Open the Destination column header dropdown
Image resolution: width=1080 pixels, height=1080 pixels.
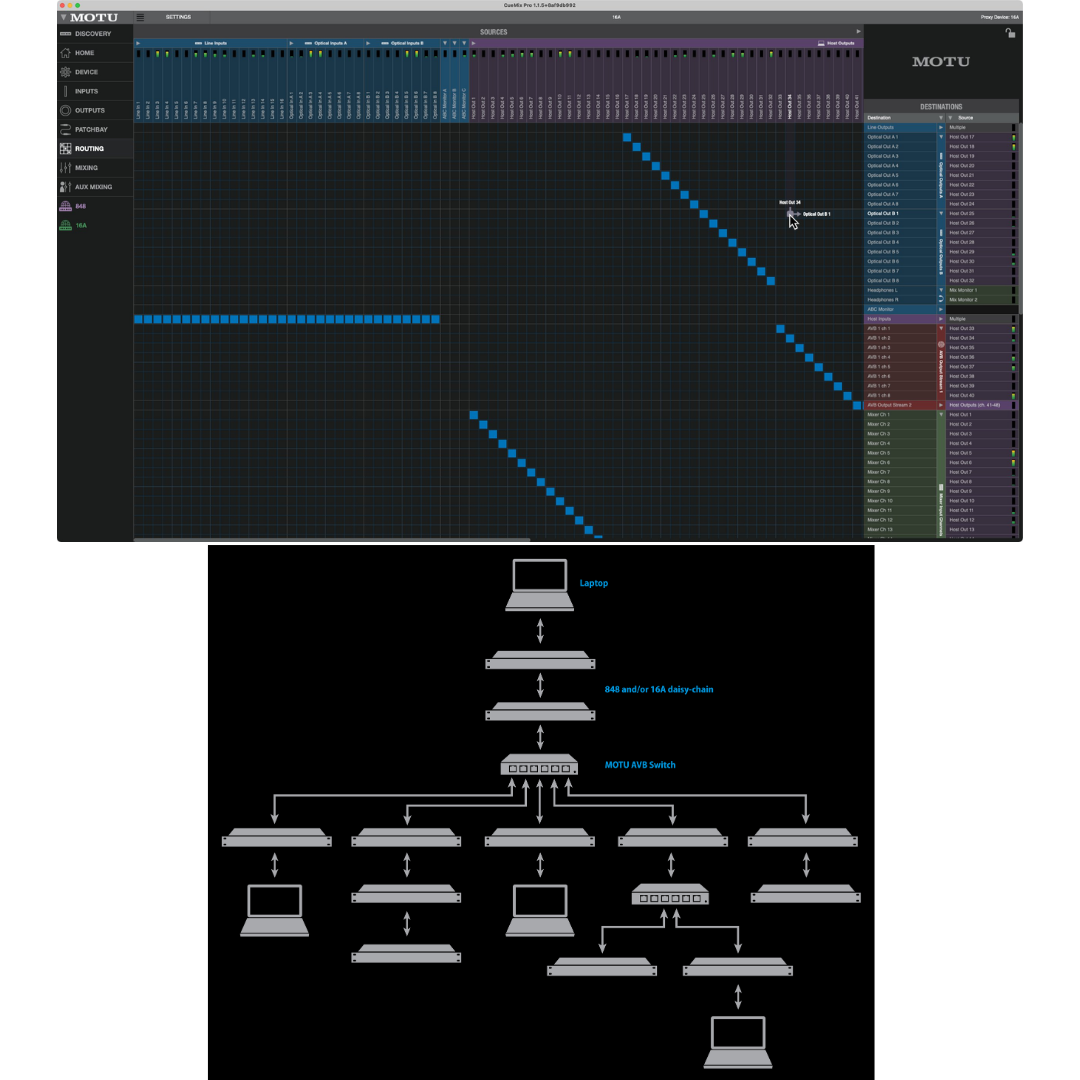(941, 118)
